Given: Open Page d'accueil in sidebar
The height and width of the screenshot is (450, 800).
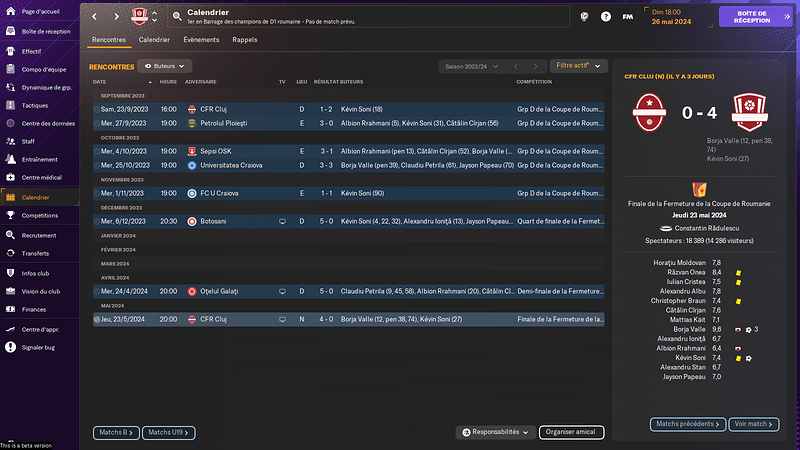Looking at the screenshot, I should (40, 11).
